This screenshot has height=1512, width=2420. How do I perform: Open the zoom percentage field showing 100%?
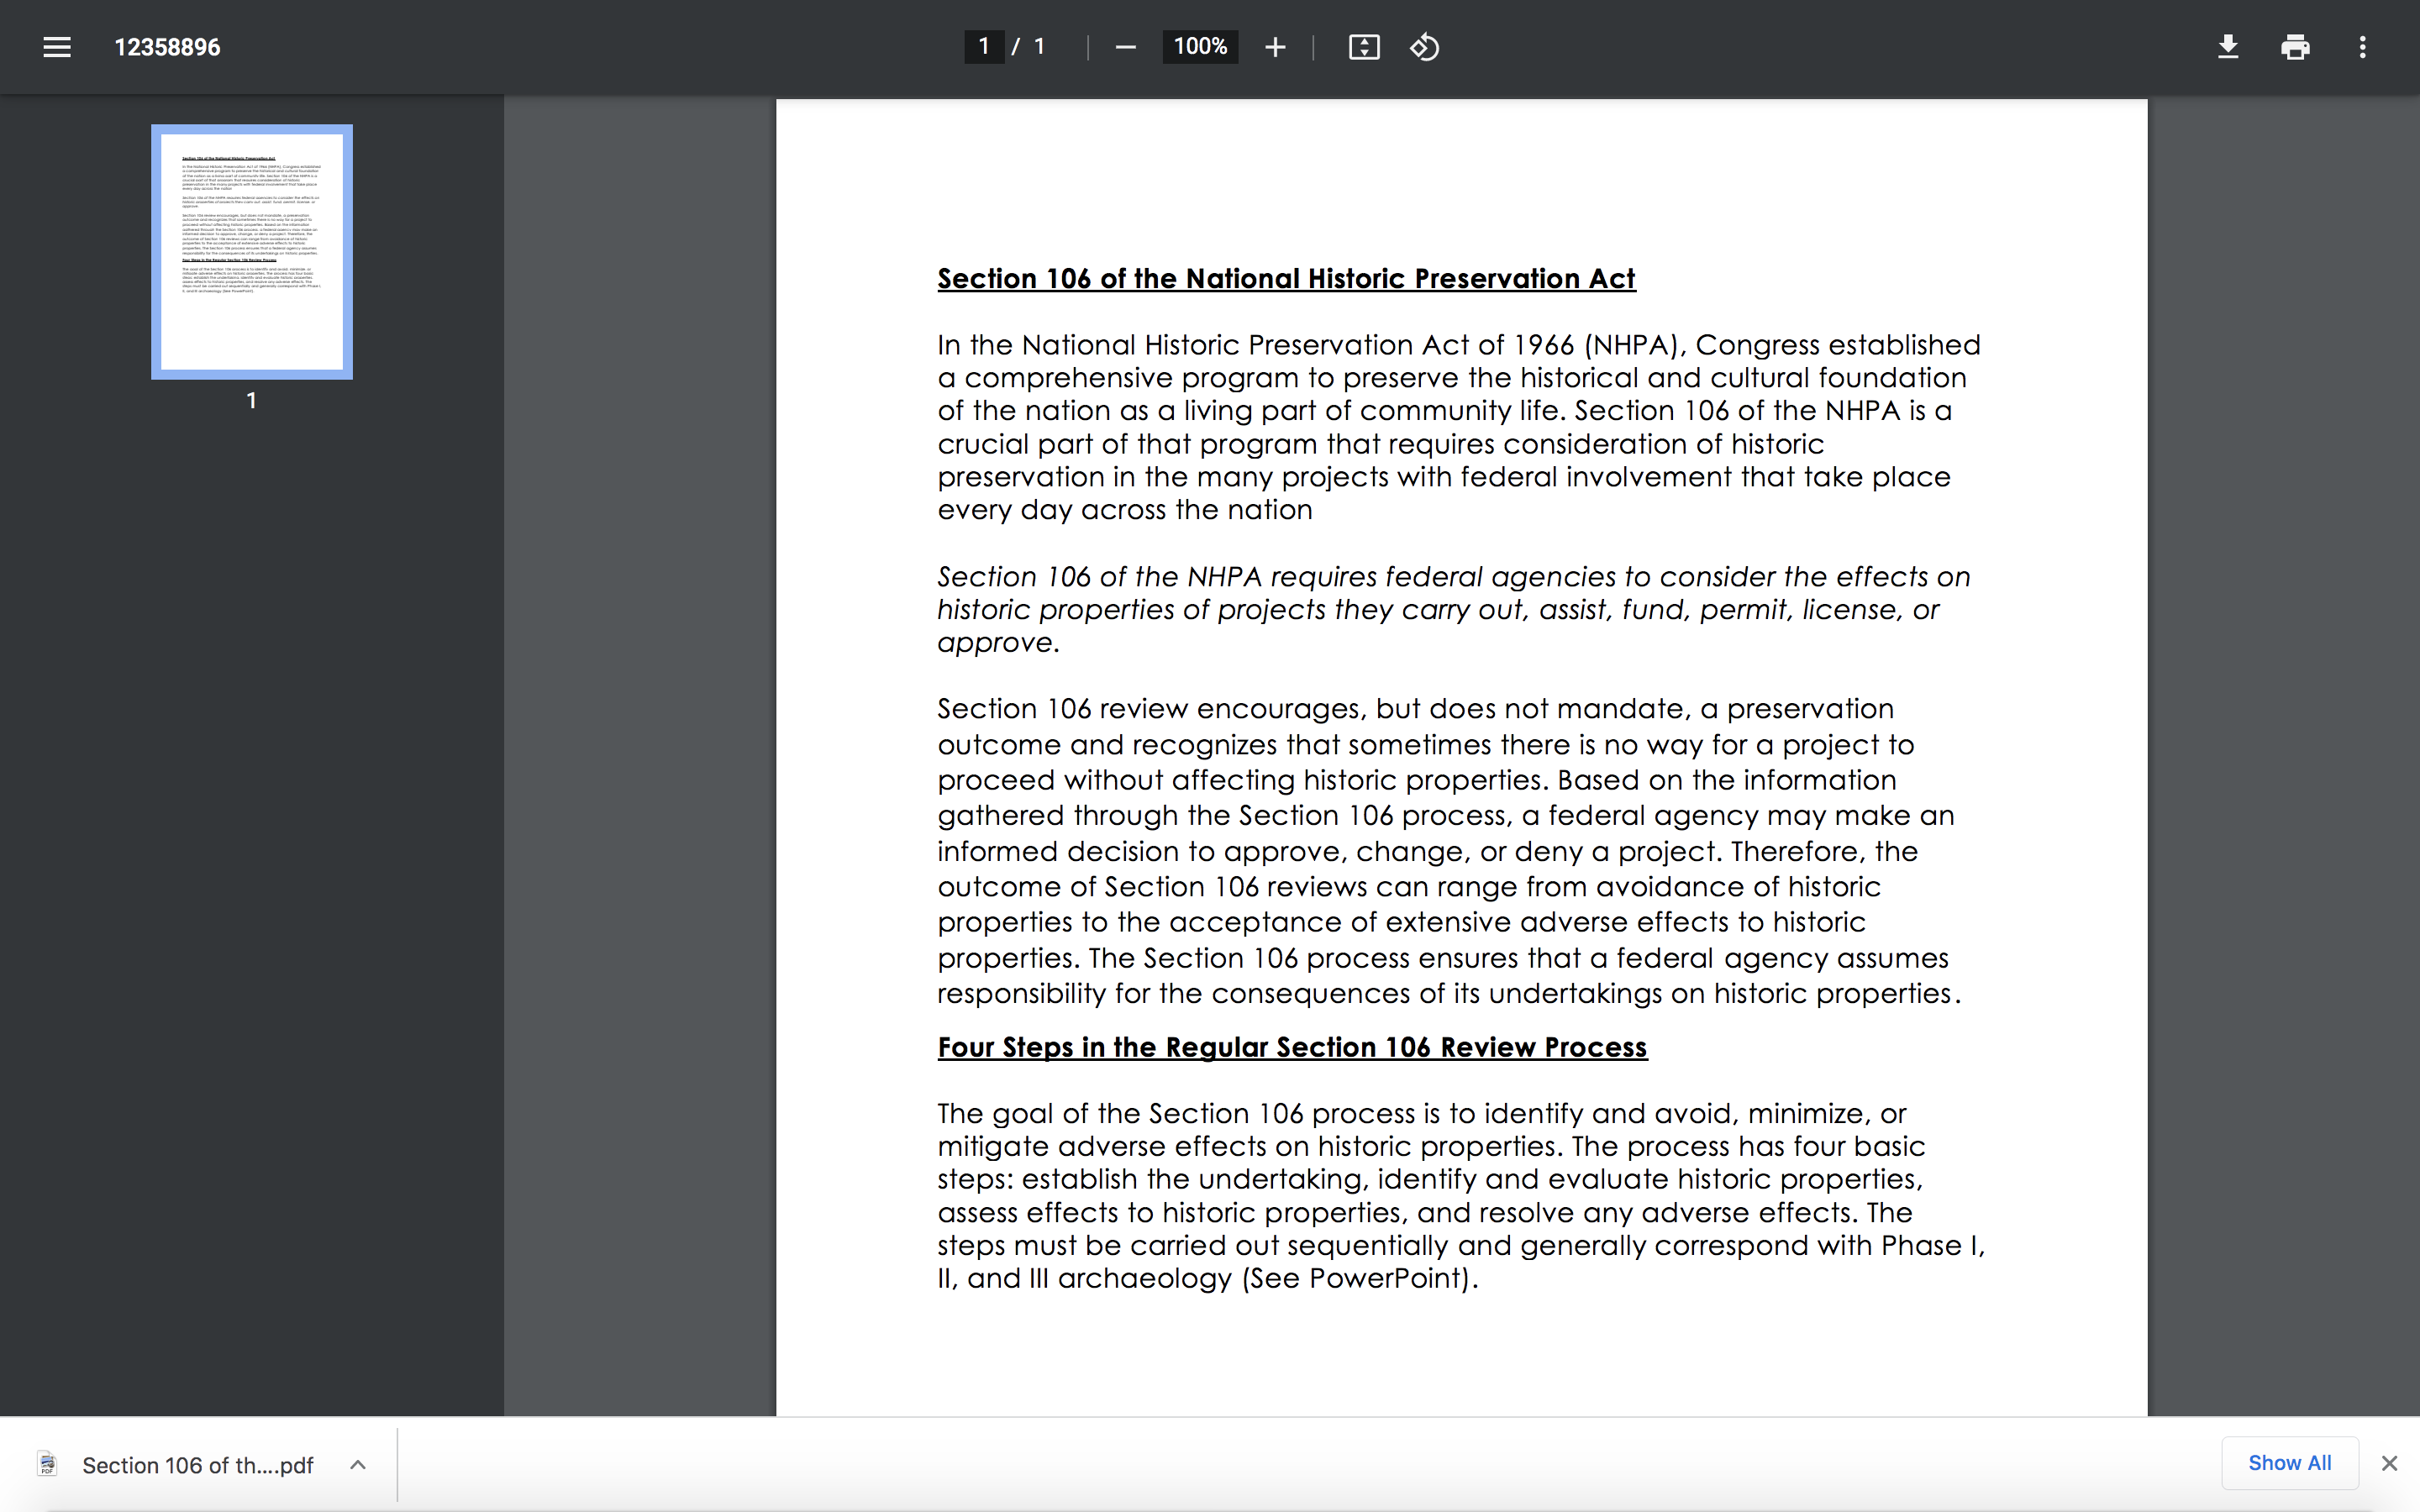(1200, 47)
